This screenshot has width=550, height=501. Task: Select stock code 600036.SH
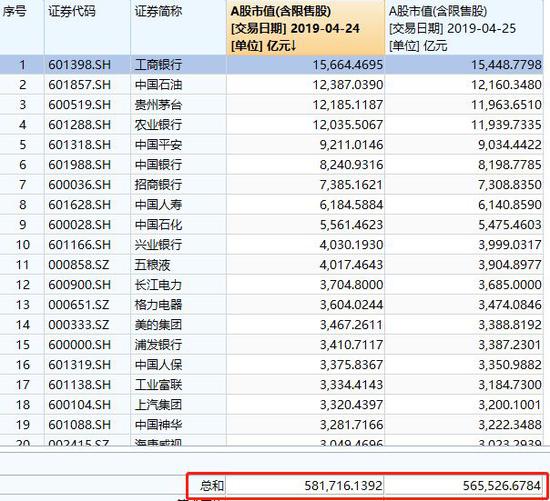click(x=80, y=185)
